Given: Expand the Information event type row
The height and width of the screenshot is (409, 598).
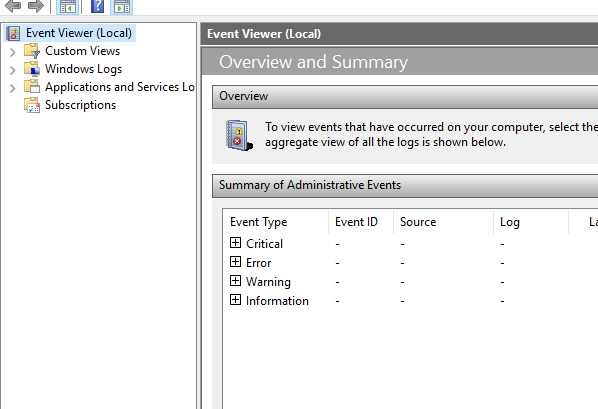Looking at the screenshot, I should point(235,300).
